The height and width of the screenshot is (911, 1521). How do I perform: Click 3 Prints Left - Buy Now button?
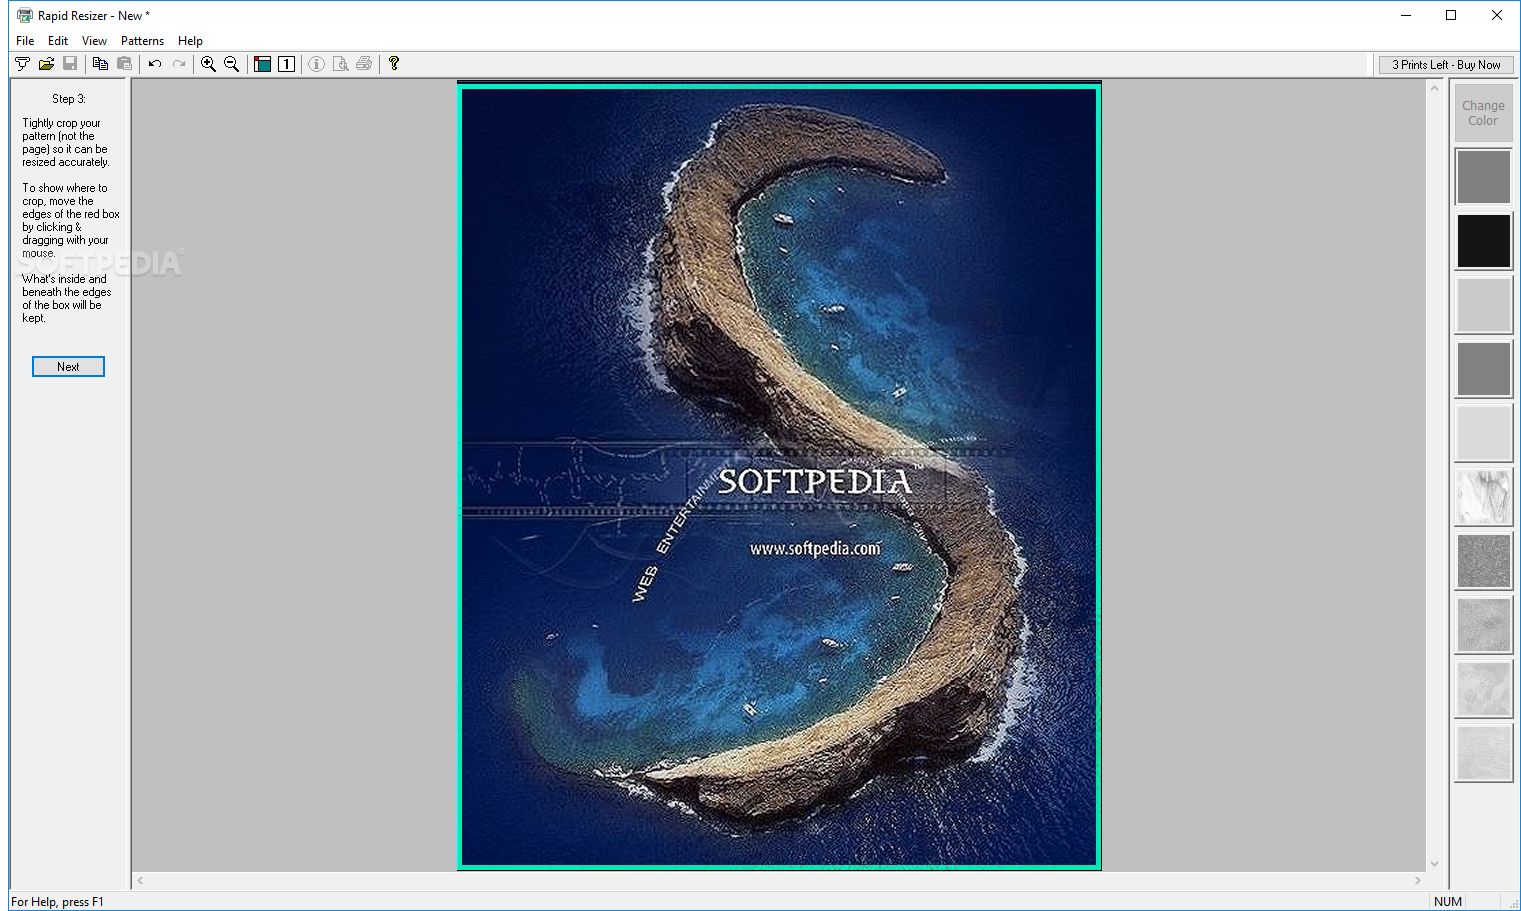pos(1446,65)
